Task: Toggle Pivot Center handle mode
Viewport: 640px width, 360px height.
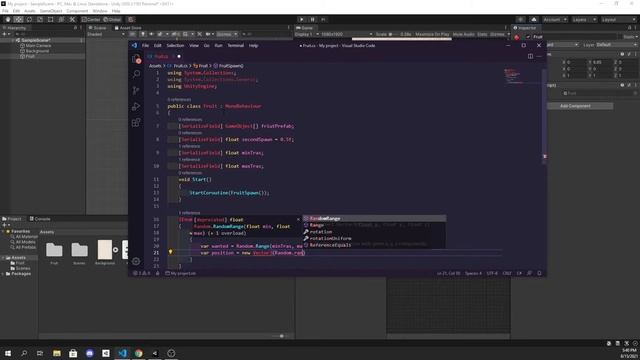Action: (x=91, y=20)
